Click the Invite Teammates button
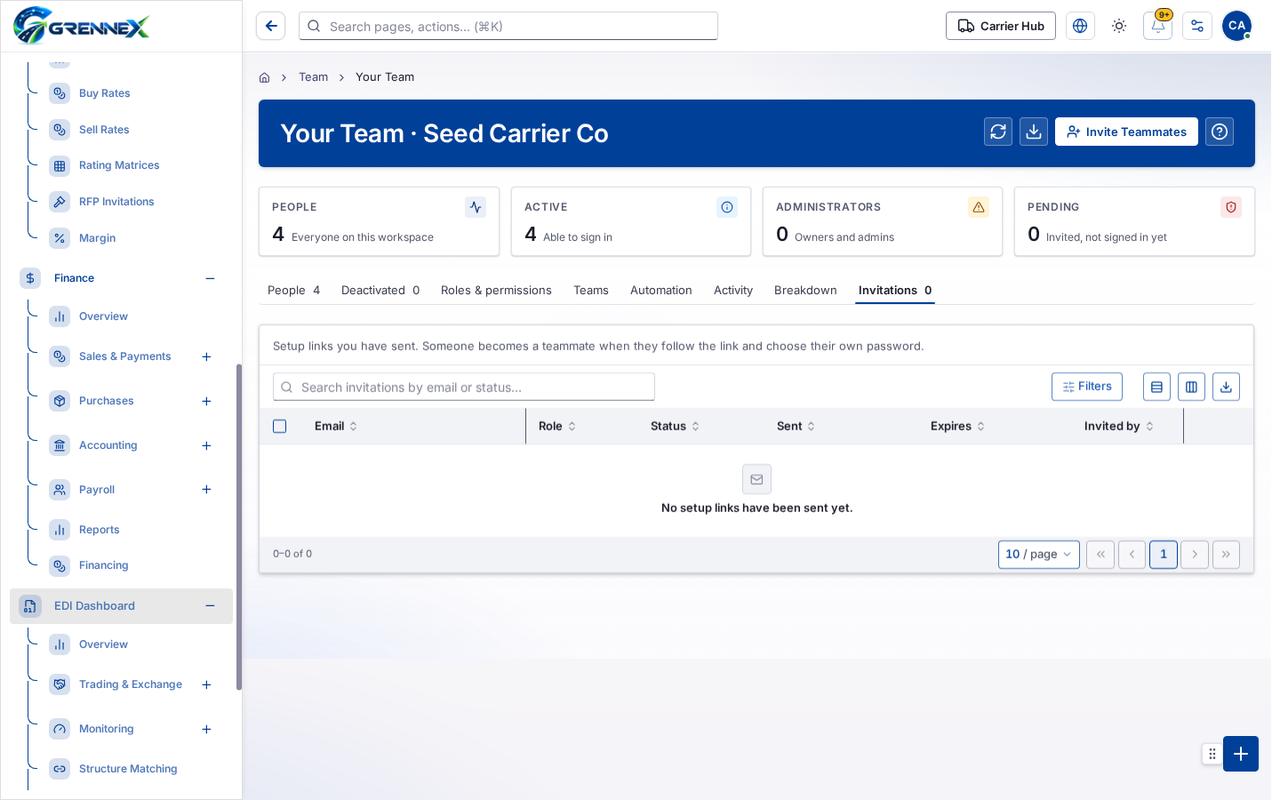1280x800 pixels. point(1126,132)
